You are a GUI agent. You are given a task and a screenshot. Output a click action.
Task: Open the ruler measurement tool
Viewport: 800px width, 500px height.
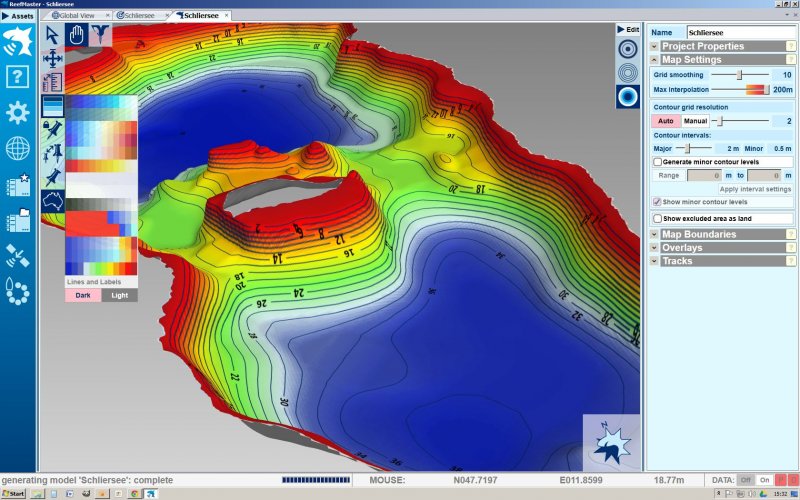click(53, 82)
